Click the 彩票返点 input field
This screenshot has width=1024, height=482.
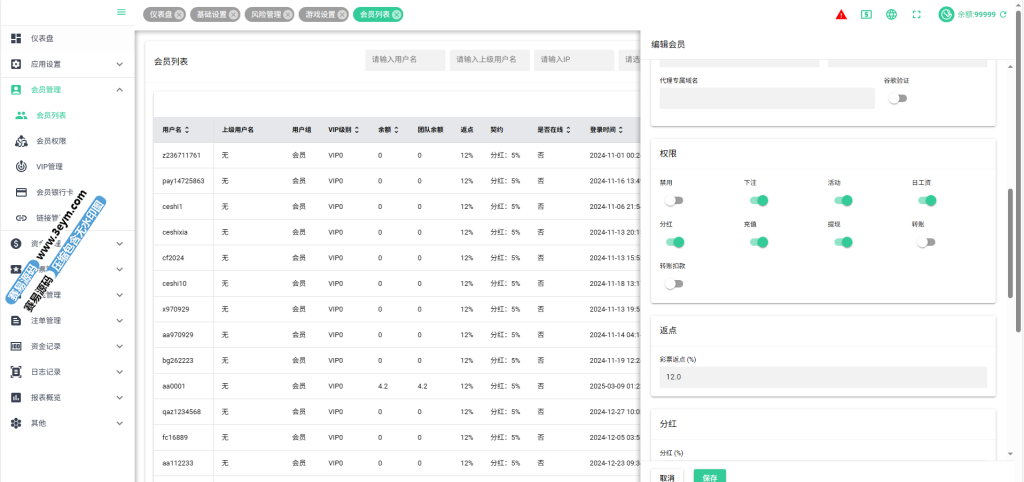[x=822, y=377]
